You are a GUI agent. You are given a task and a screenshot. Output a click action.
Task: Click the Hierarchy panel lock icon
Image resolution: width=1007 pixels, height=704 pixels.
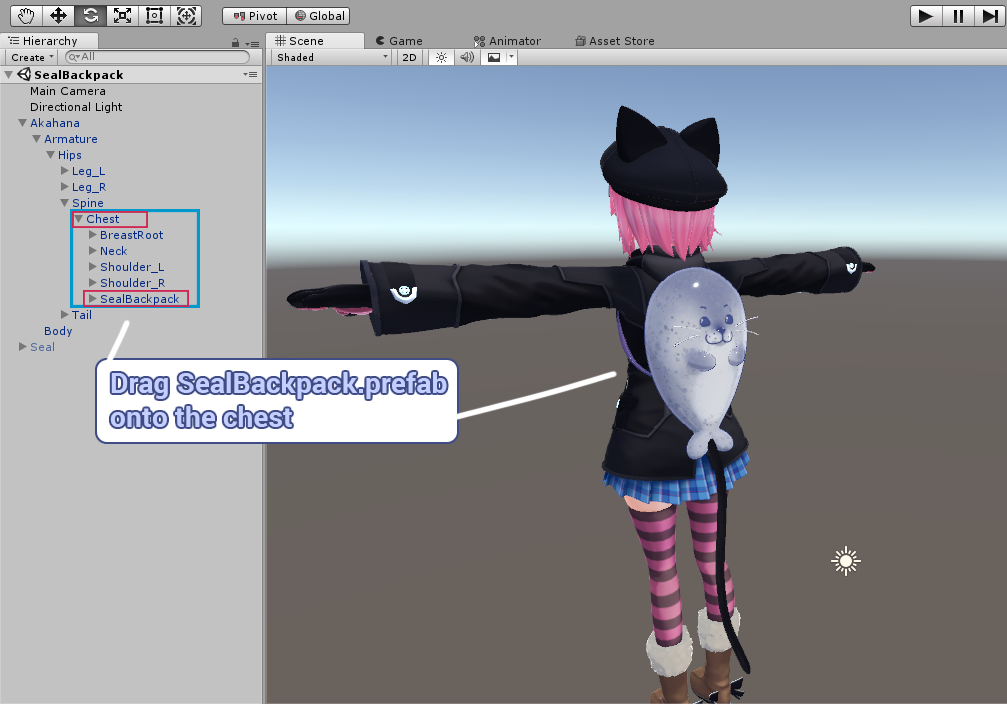(x=235, y=43)
